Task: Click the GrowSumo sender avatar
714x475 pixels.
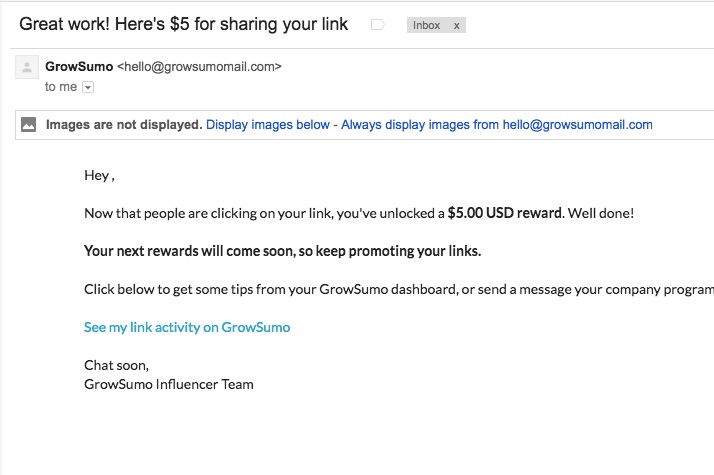Action: coord(27,67)
